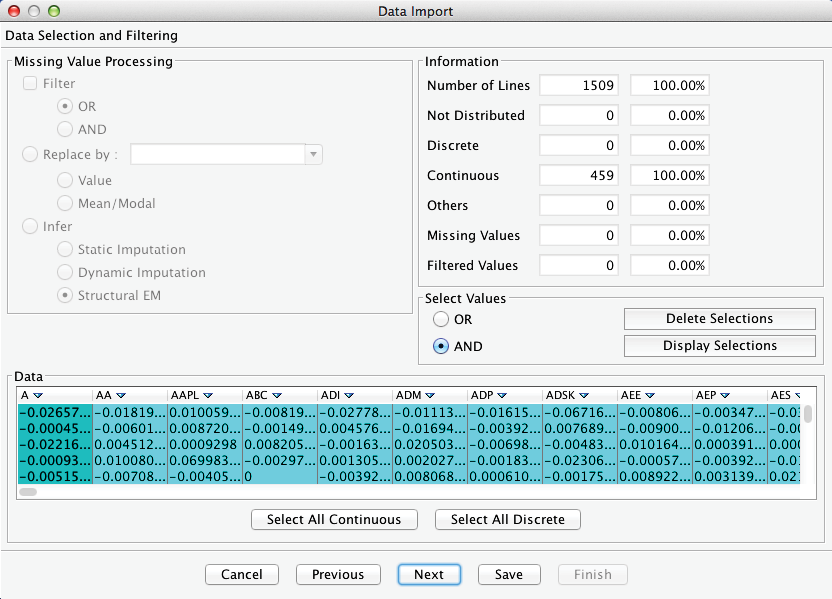Select the Infer missing value option

(30, 226)
